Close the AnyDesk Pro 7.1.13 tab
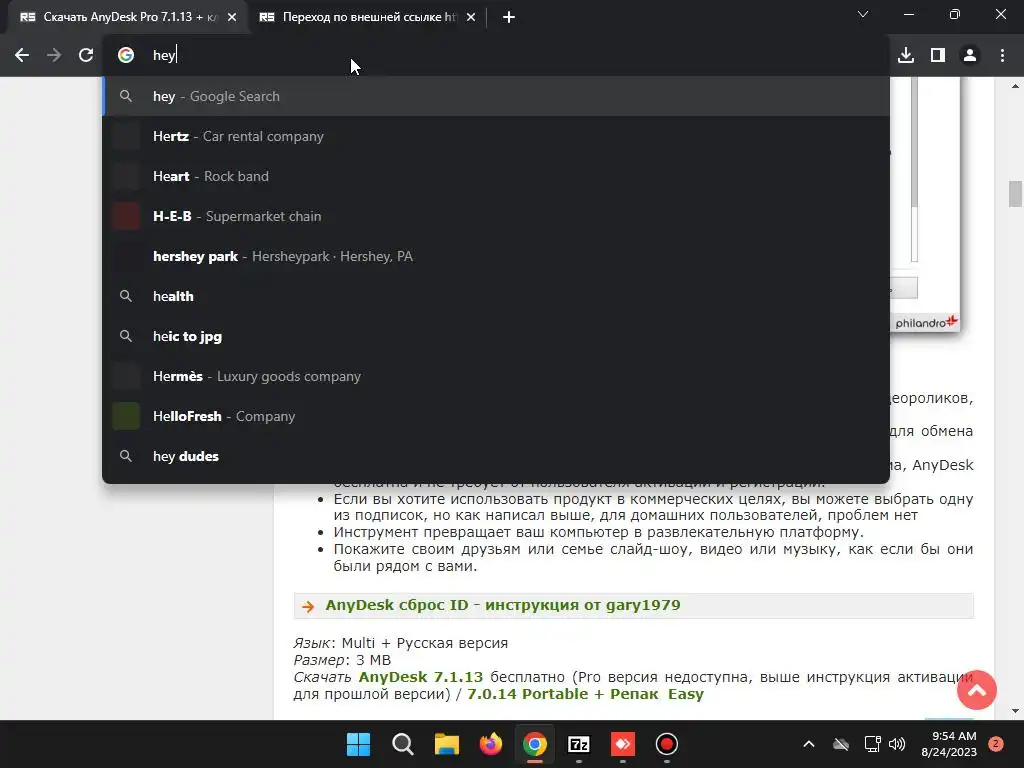1024x768 pixels. pos(232,18)
